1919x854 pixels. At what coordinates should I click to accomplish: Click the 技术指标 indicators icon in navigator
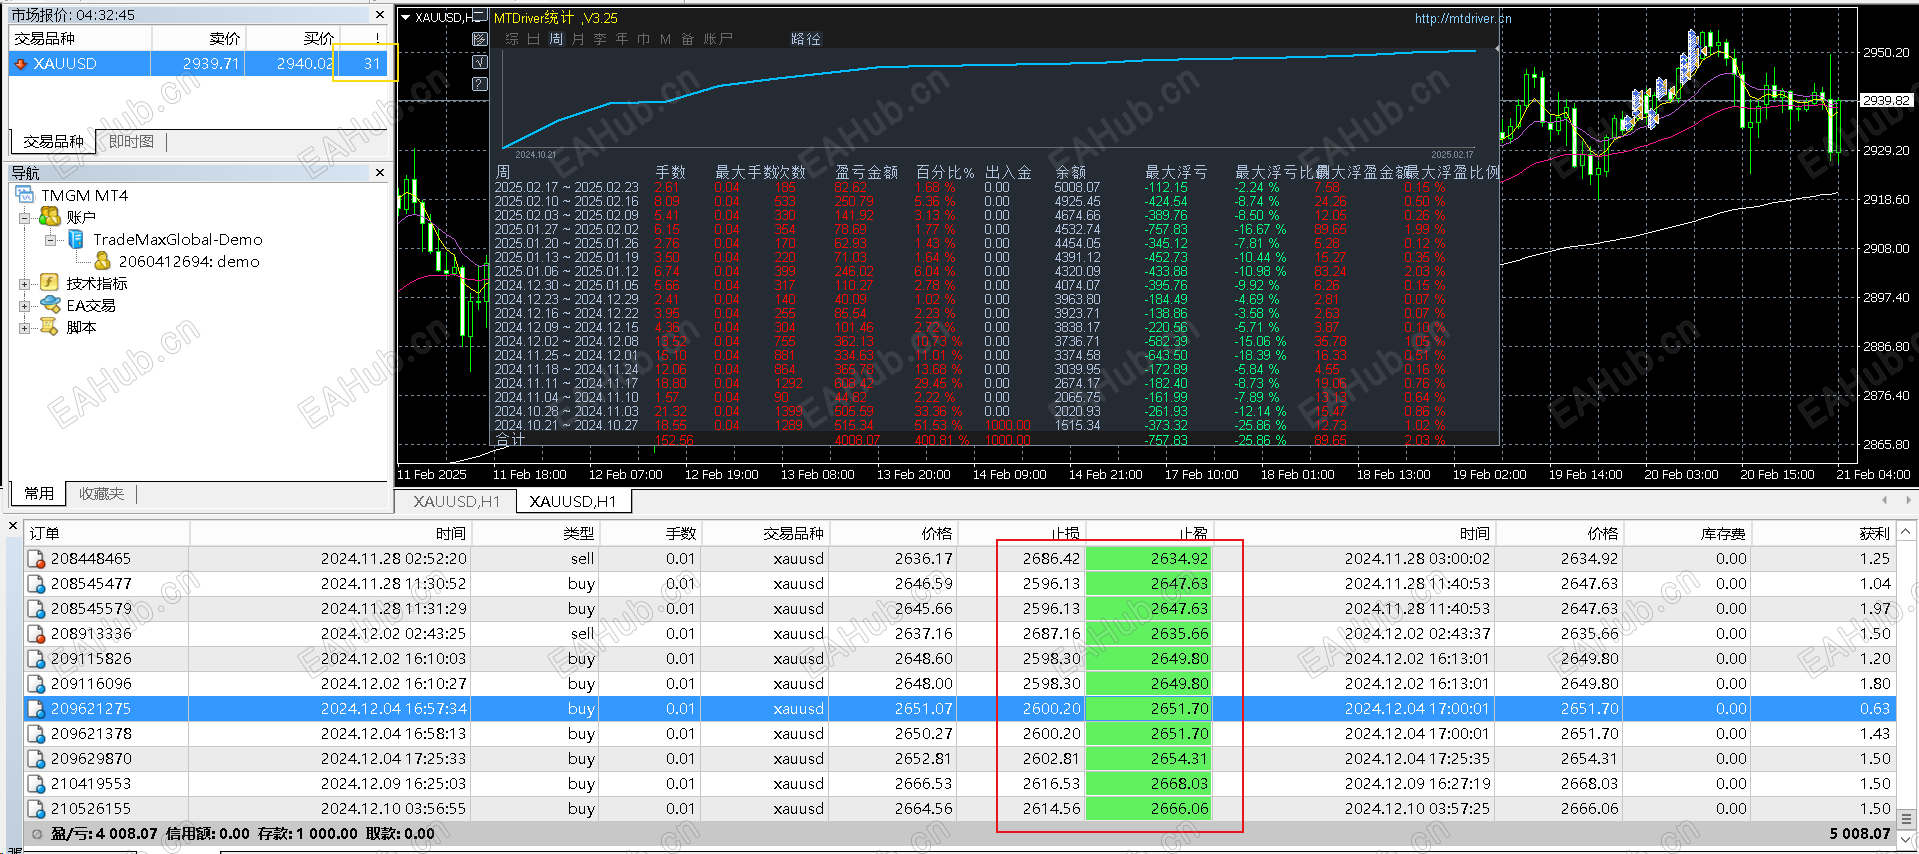tap(50, 283)
